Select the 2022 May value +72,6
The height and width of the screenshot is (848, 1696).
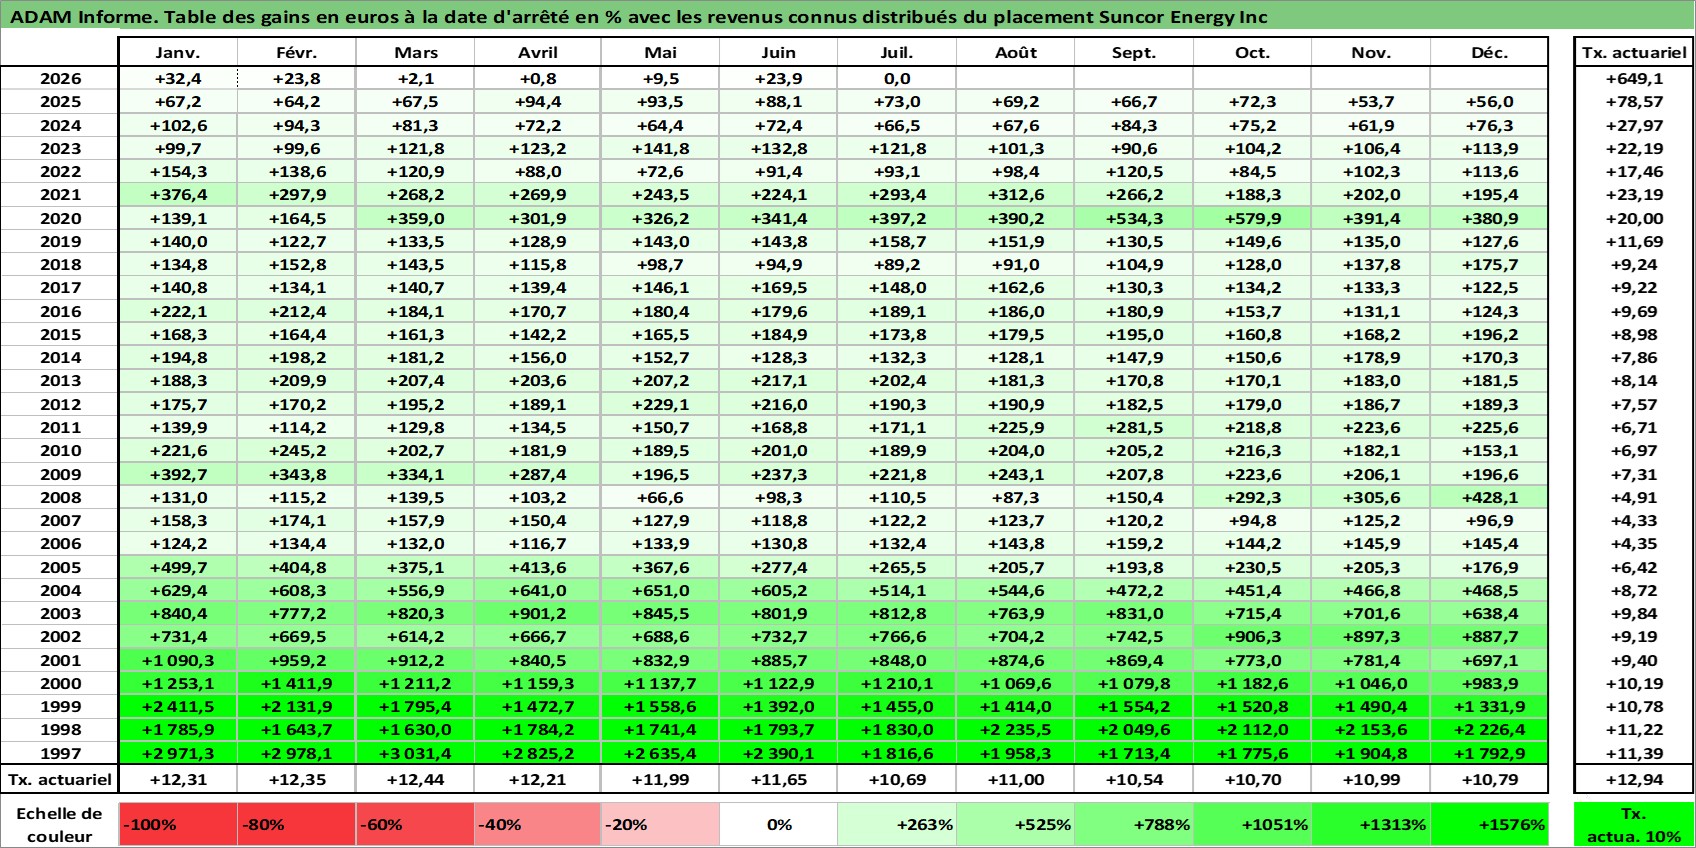(660, 172)
